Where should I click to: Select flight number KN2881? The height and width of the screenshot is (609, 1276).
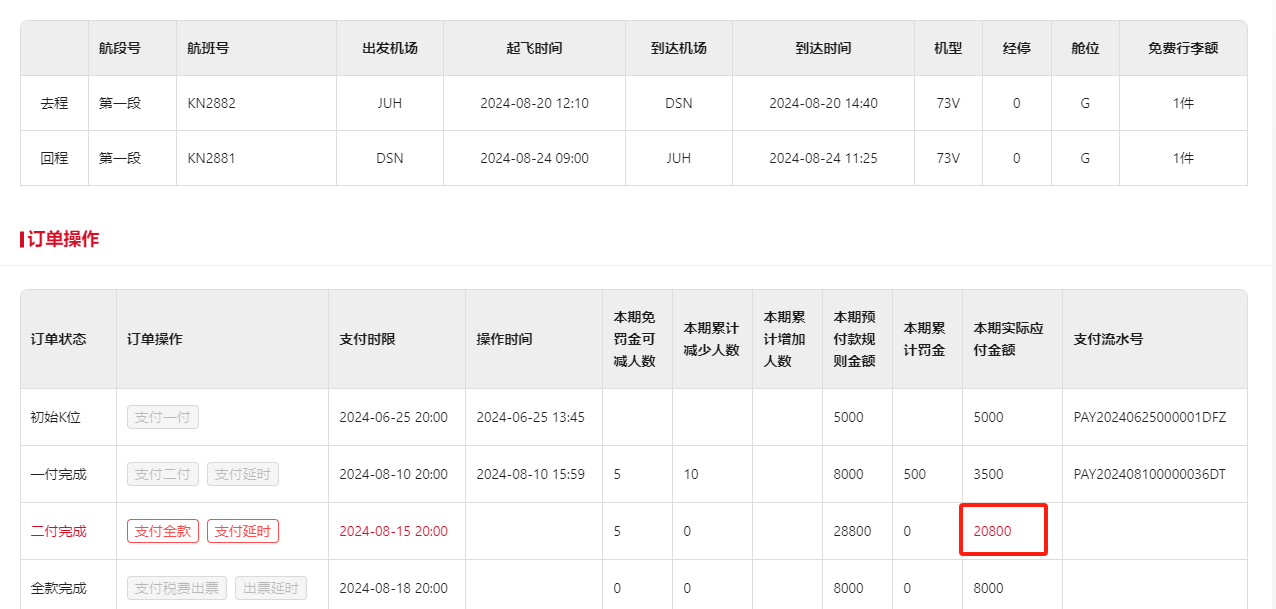coord(212,158)
